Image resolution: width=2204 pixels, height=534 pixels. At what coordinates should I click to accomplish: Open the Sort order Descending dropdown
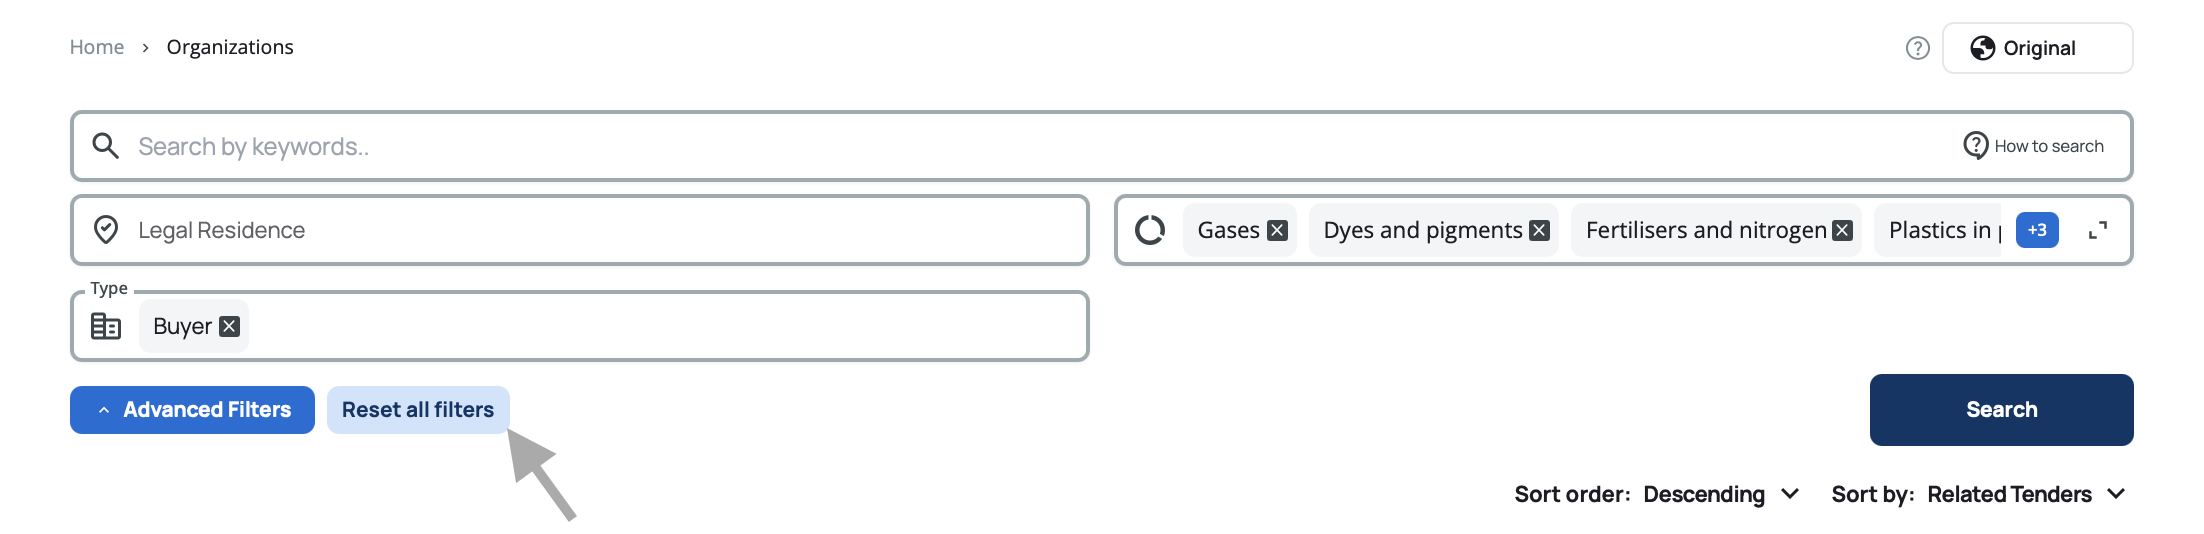pyautogui.click(x=1720, y=494)
